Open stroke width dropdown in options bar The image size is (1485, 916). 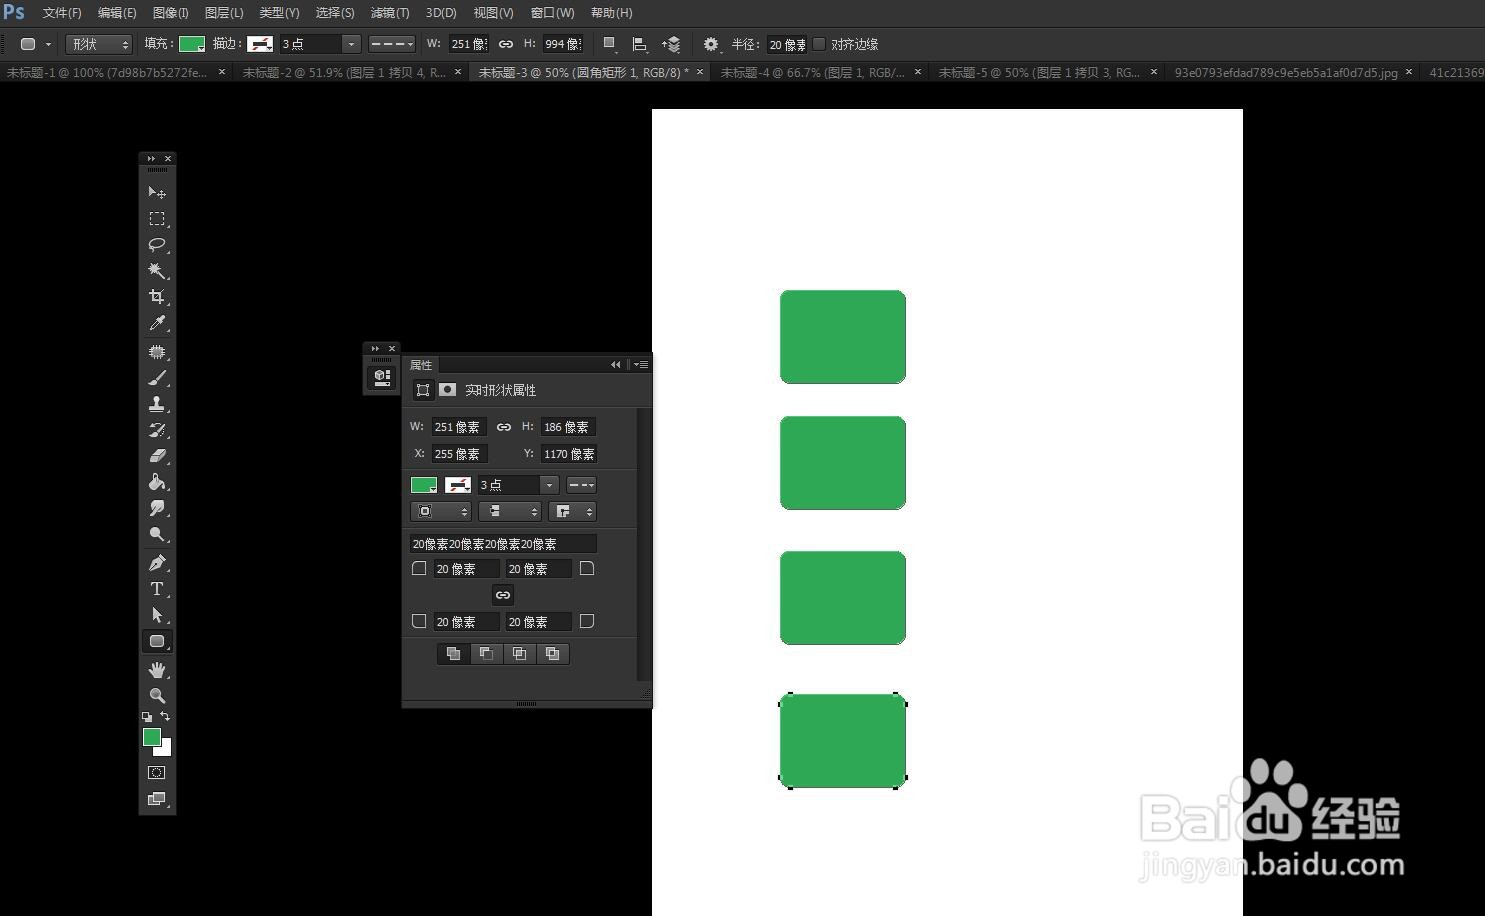point(350,44)
